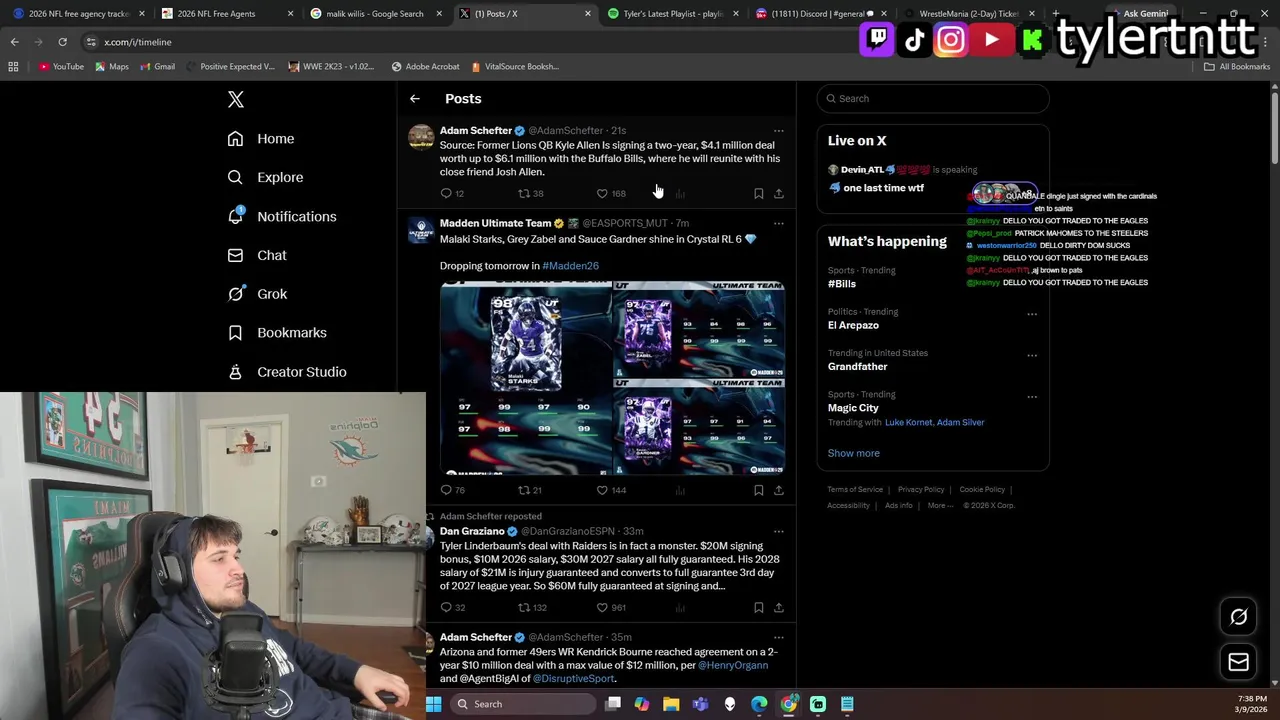Open more options for Grandfather trend
Screen dimensions: 1280x720
click(1032, 356)
